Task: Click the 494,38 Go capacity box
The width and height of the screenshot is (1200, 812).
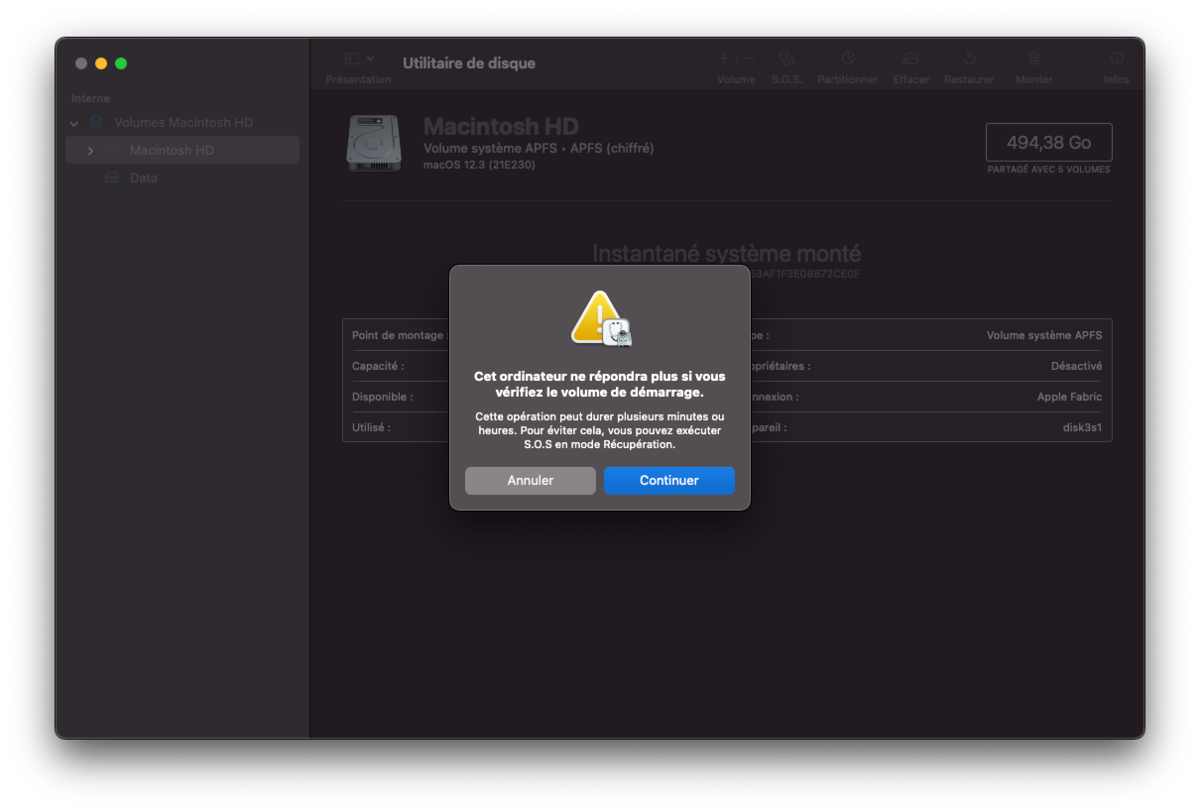Action: [x=1049, y=142]
